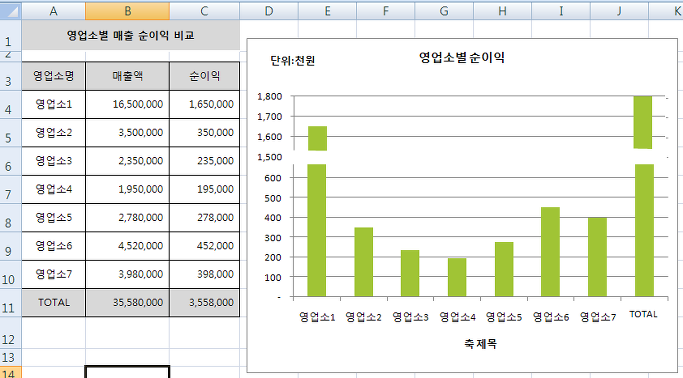
Task: Select cell with value 3,558,000
Action: tap(204, 303)
